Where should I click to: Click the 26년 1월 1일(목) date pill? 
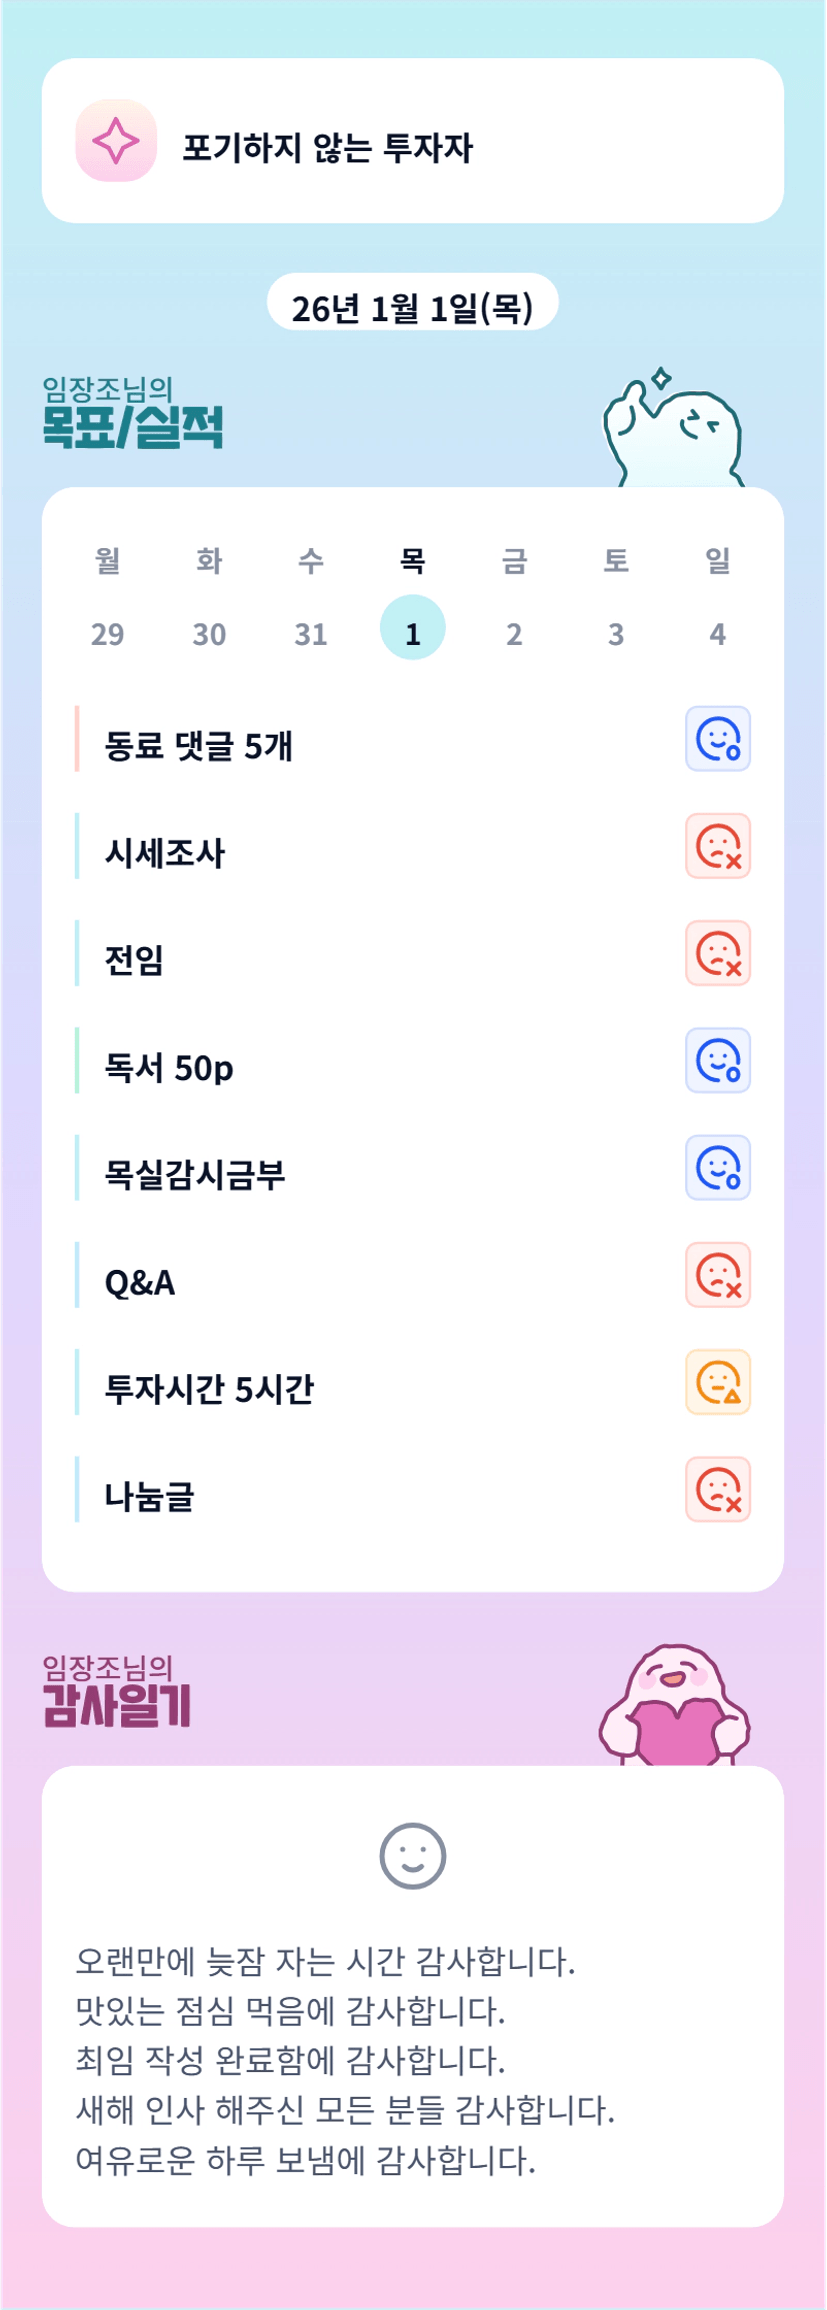tap(412, 306)
